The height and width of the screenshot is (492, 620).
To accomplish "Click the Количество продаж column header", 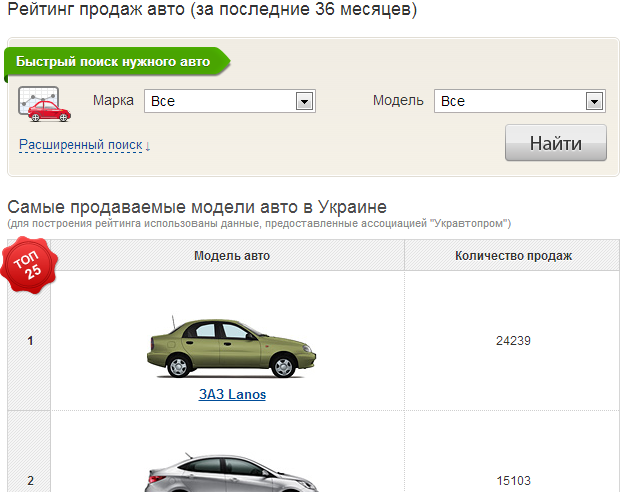I will coord(513,256).
